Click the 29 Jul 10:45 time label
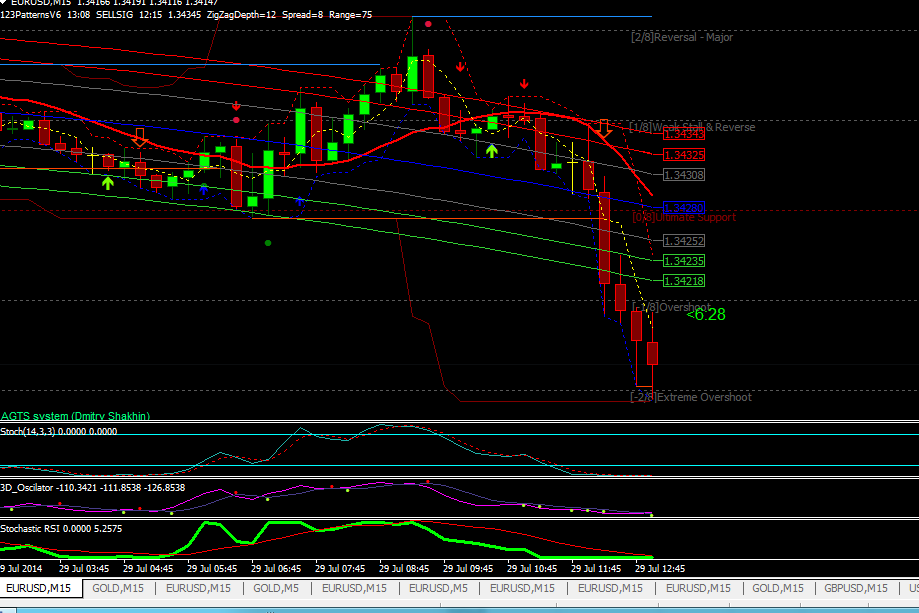The height and width of the screenshot is (613, 919). [x=532, y=568]
